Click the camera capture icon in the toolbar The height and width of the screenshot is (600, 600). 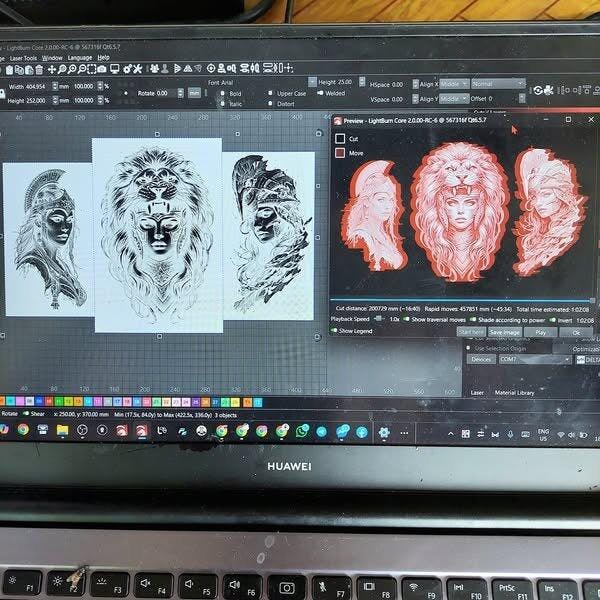click(102, 69)
